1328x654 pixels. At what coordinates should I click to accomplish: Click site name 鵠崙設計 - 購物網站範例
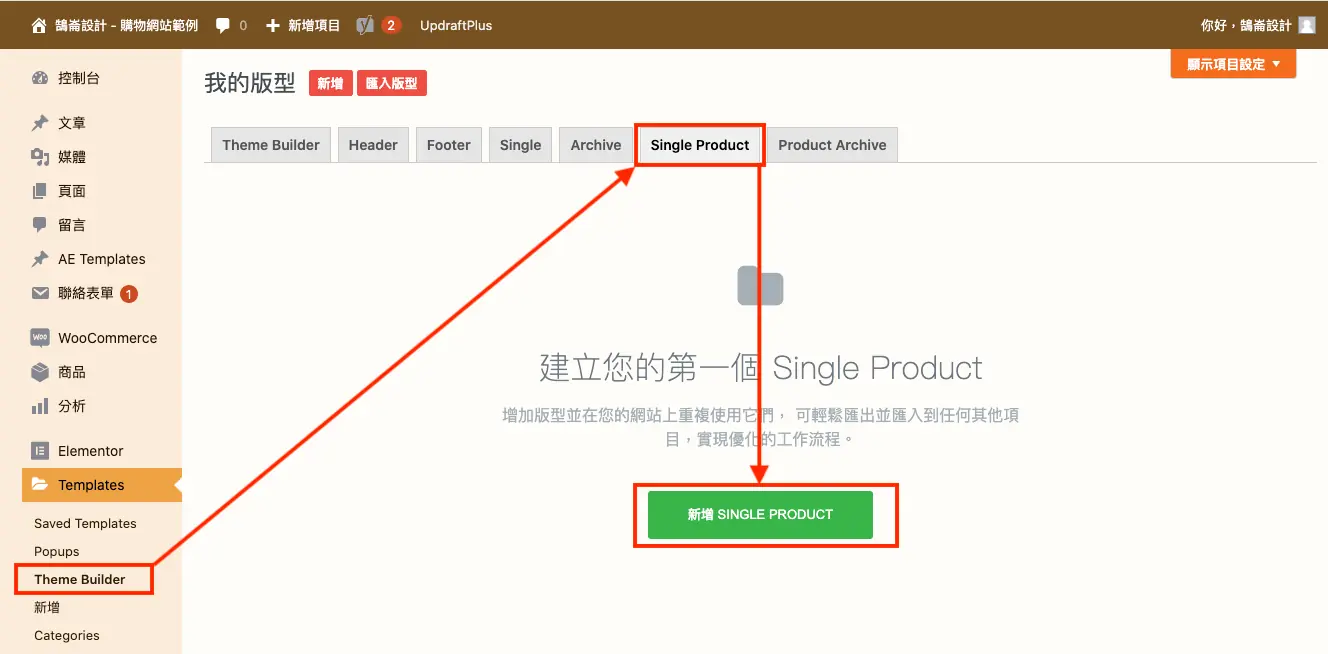pos(126,25)
